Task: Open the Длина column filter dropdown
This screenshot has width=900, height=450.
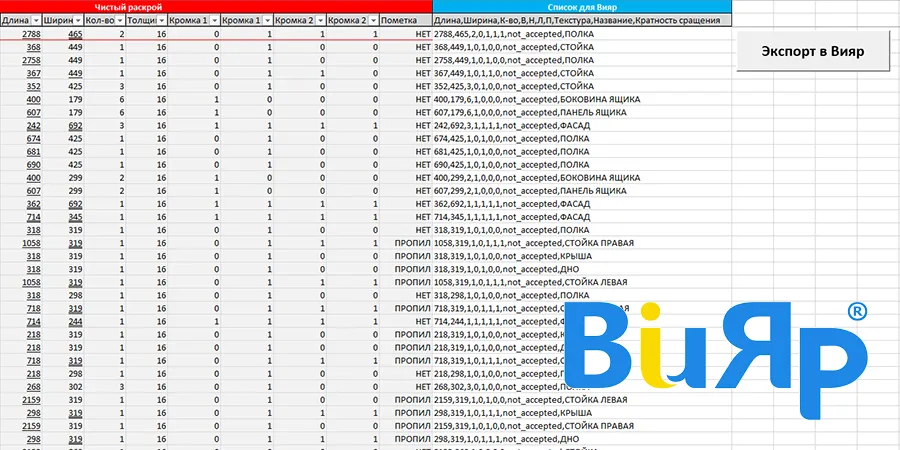Action: (x=37, y=20)
